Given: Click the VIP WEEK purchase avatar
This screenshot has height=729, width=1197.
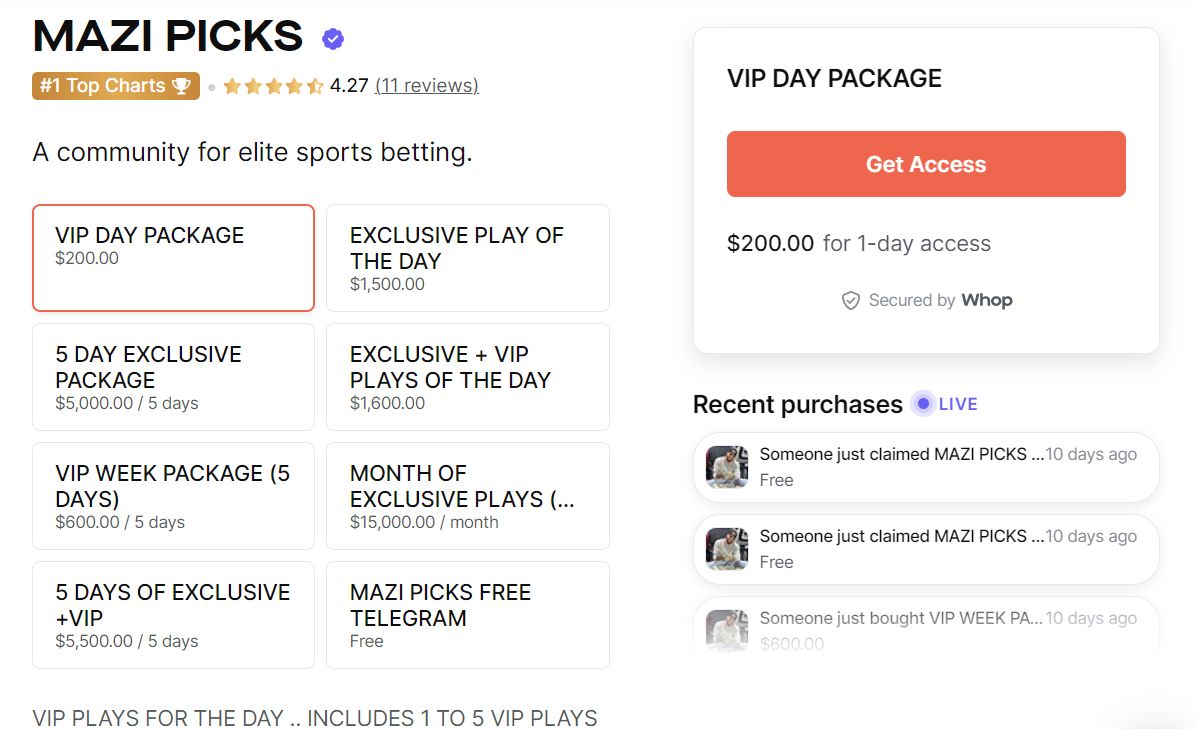Looking at the screenshot, I should coord(727,631).
